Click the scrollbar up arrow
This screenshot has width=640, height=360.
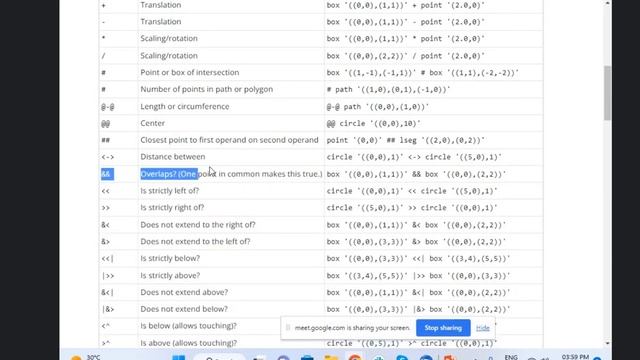pyautogui.click(x=608, y=3)
